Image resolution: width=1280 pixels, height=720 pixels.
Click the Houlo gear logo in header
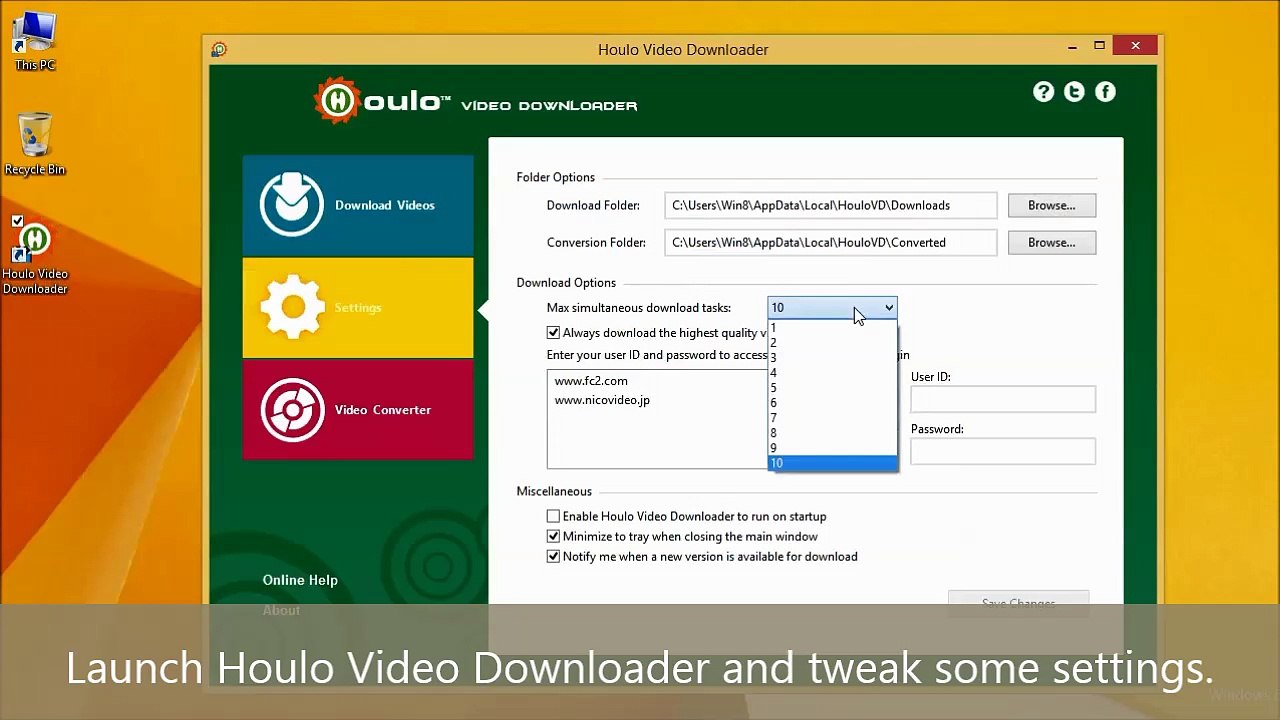tap(337, 101)
